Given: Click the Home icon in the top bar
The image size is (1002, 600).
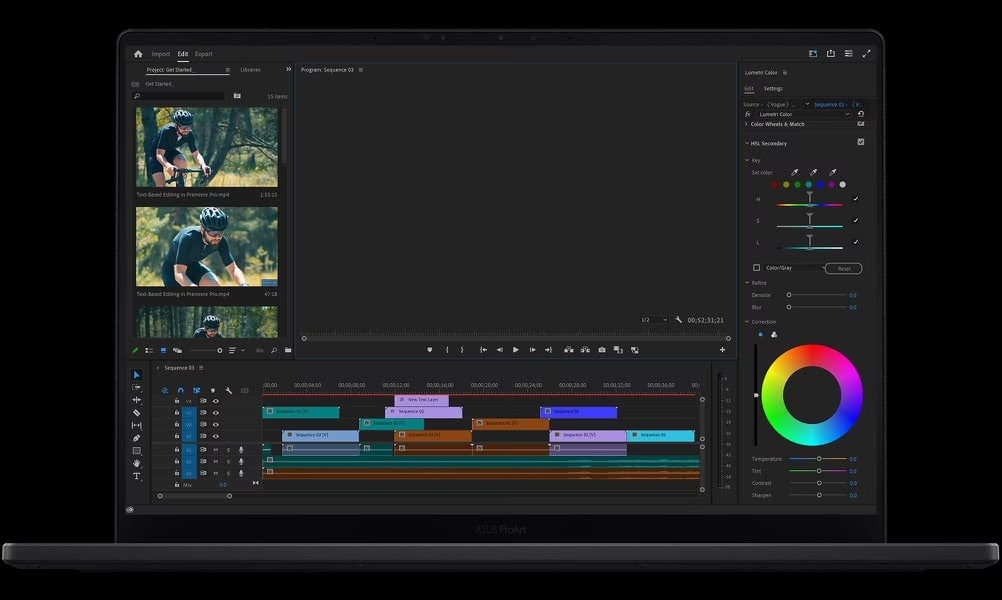Looking at the screenshot, I should coord(138,54).
